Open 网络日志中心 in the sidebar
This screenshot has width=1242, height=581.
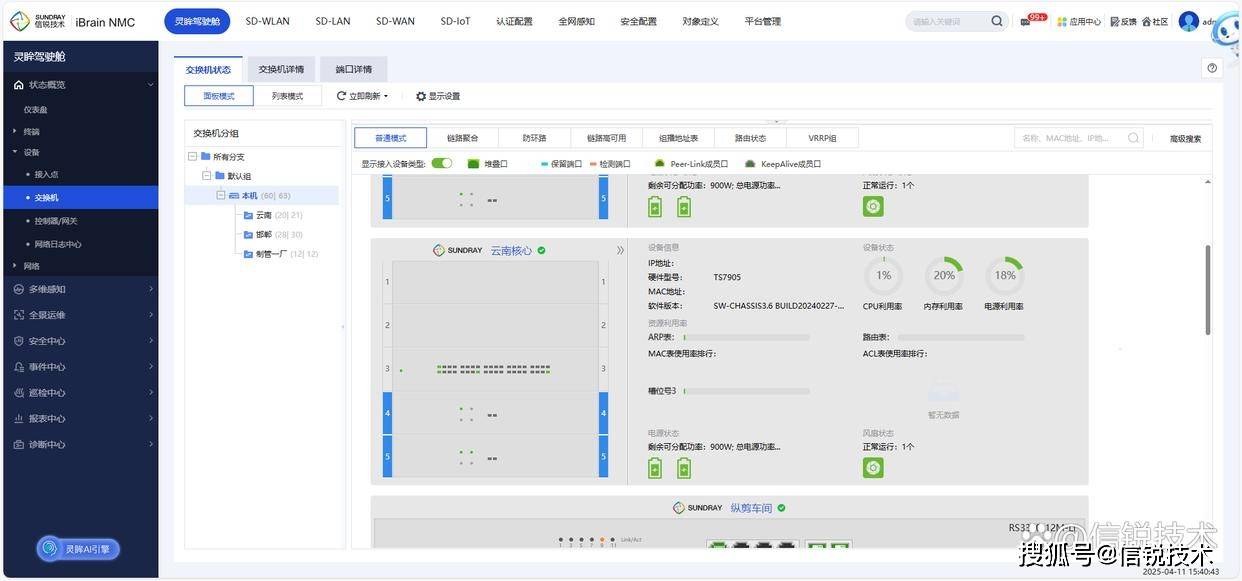[x=58, y=244]
